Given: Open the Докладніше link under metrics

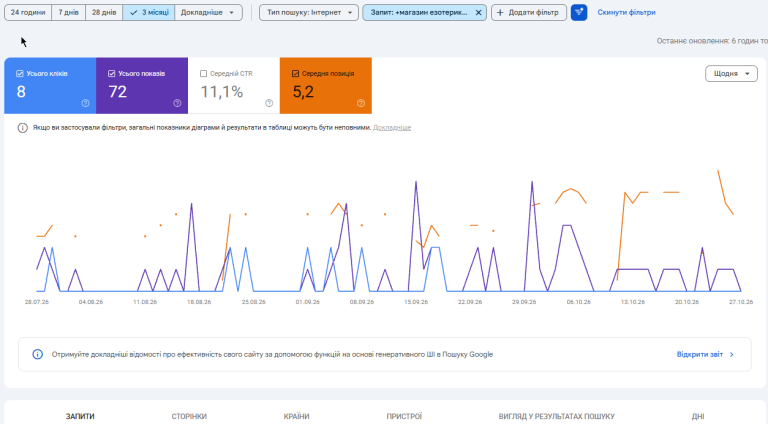Looking at the screenshot, I should 392,127.
